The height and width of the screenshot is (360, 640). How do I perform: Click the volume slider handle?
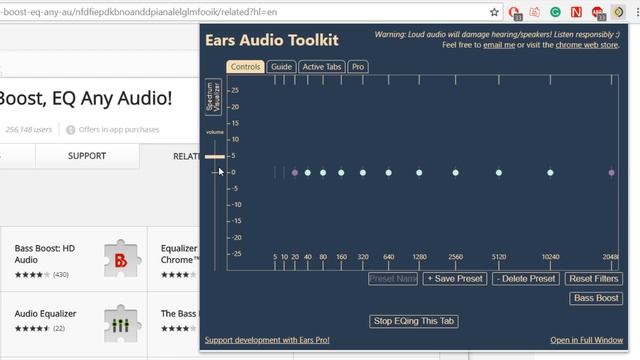215,156
